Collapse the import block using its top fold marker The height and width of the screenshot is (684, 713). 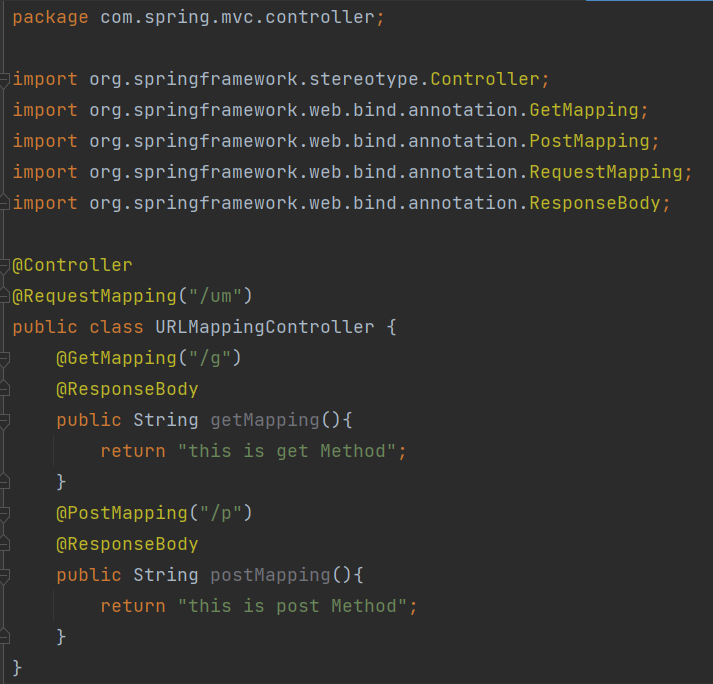coord(5,79)
